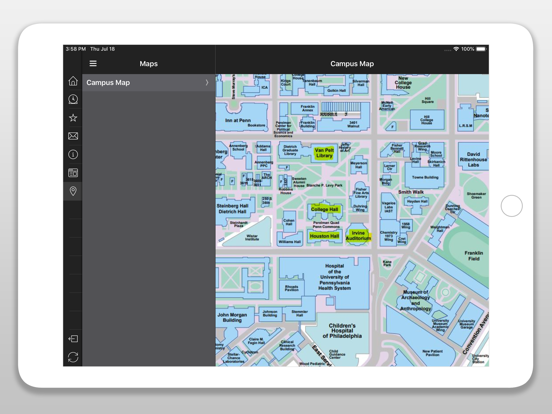
Task: Select the star favorites icon
Action: point(73,118)
